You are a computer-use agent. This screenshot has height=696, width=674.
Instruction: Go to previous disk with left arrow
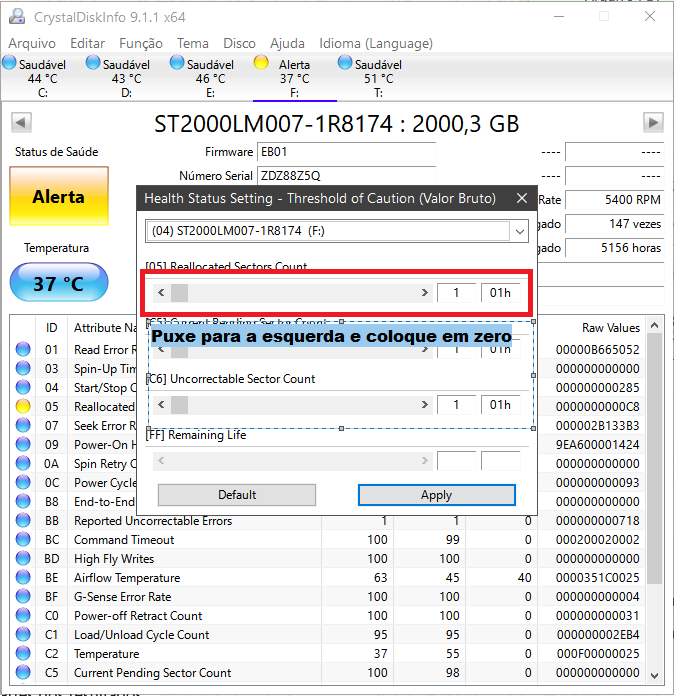(21, 123)
